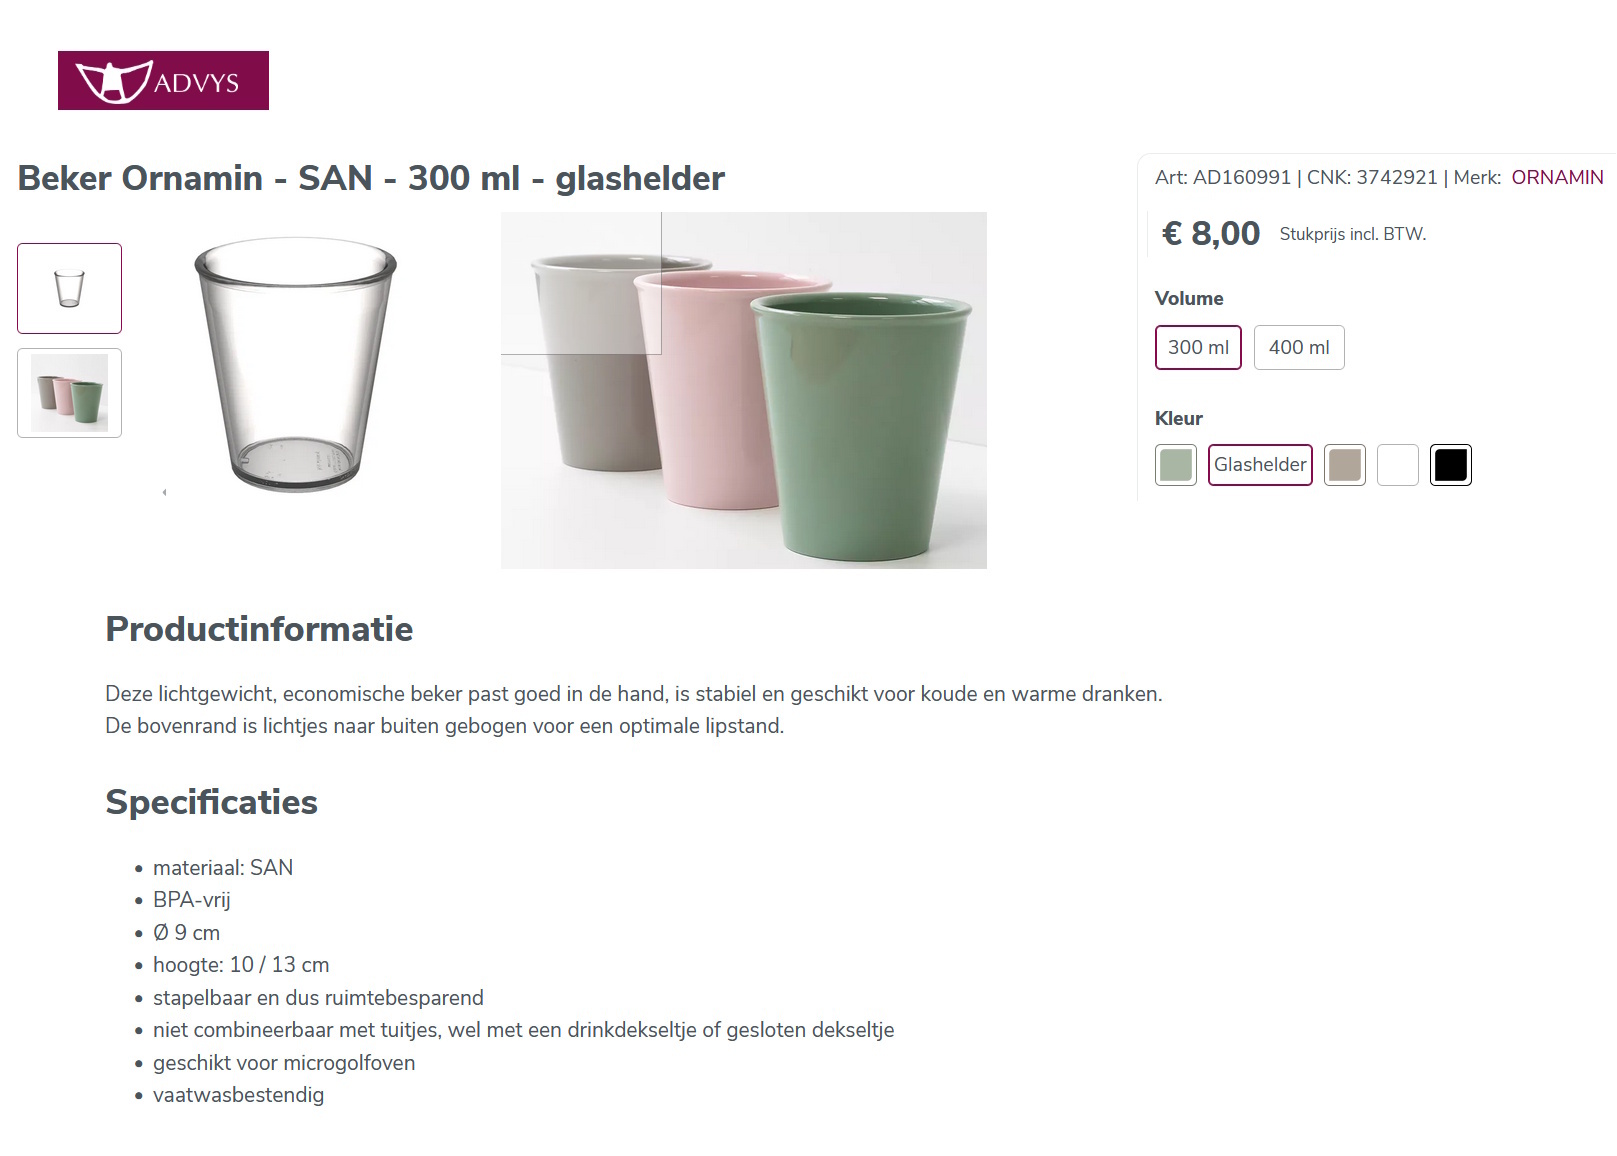Choose the white color swatch

(x=1397, y=464)
